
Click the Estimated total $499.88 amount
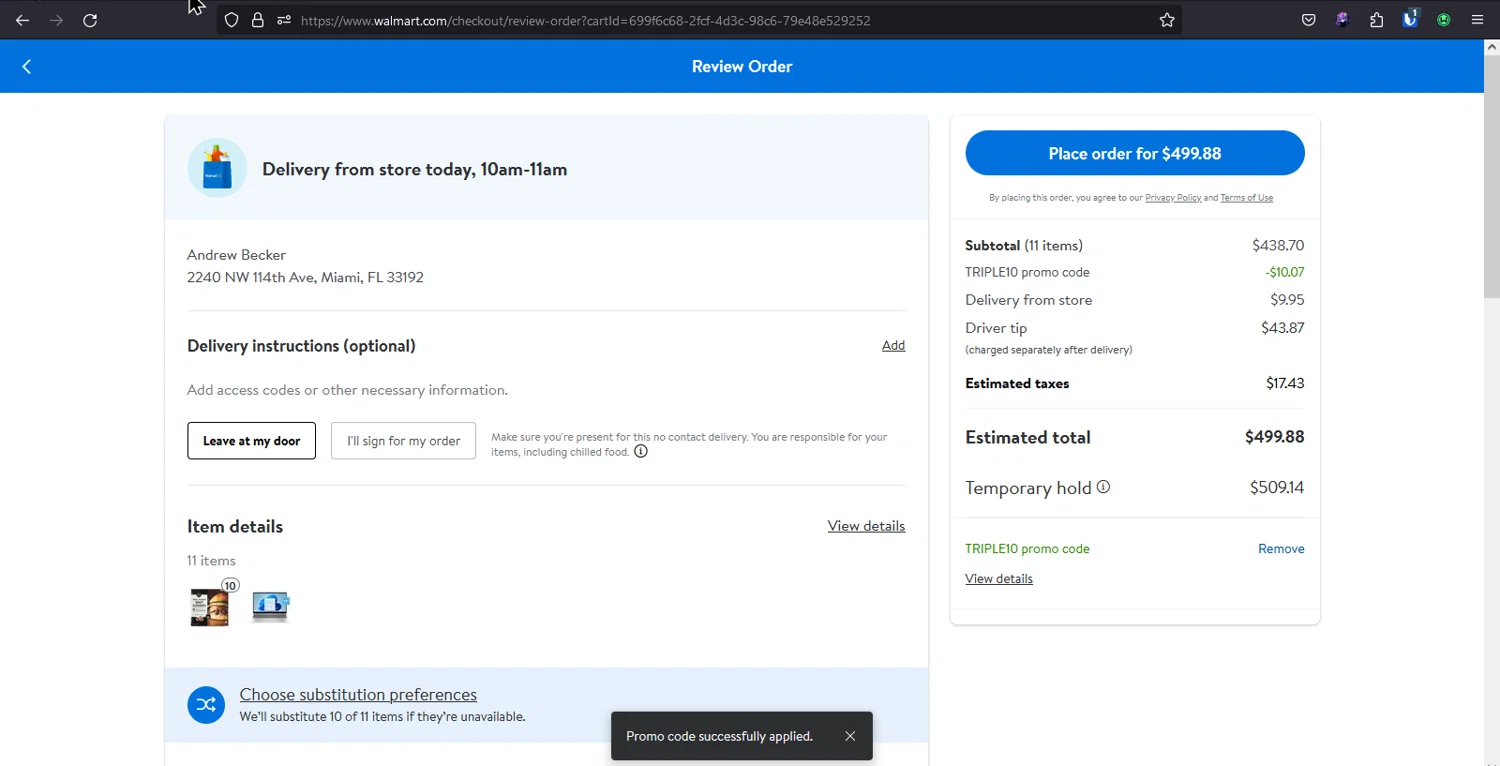click(1274, 437)
